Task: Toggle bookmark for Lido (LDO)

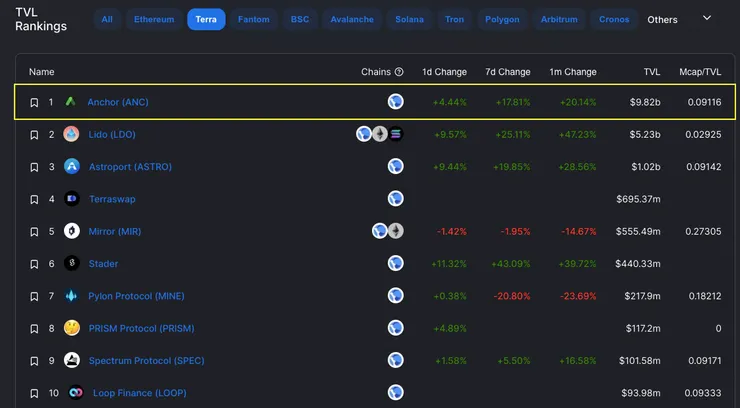Action: (34, 134)
